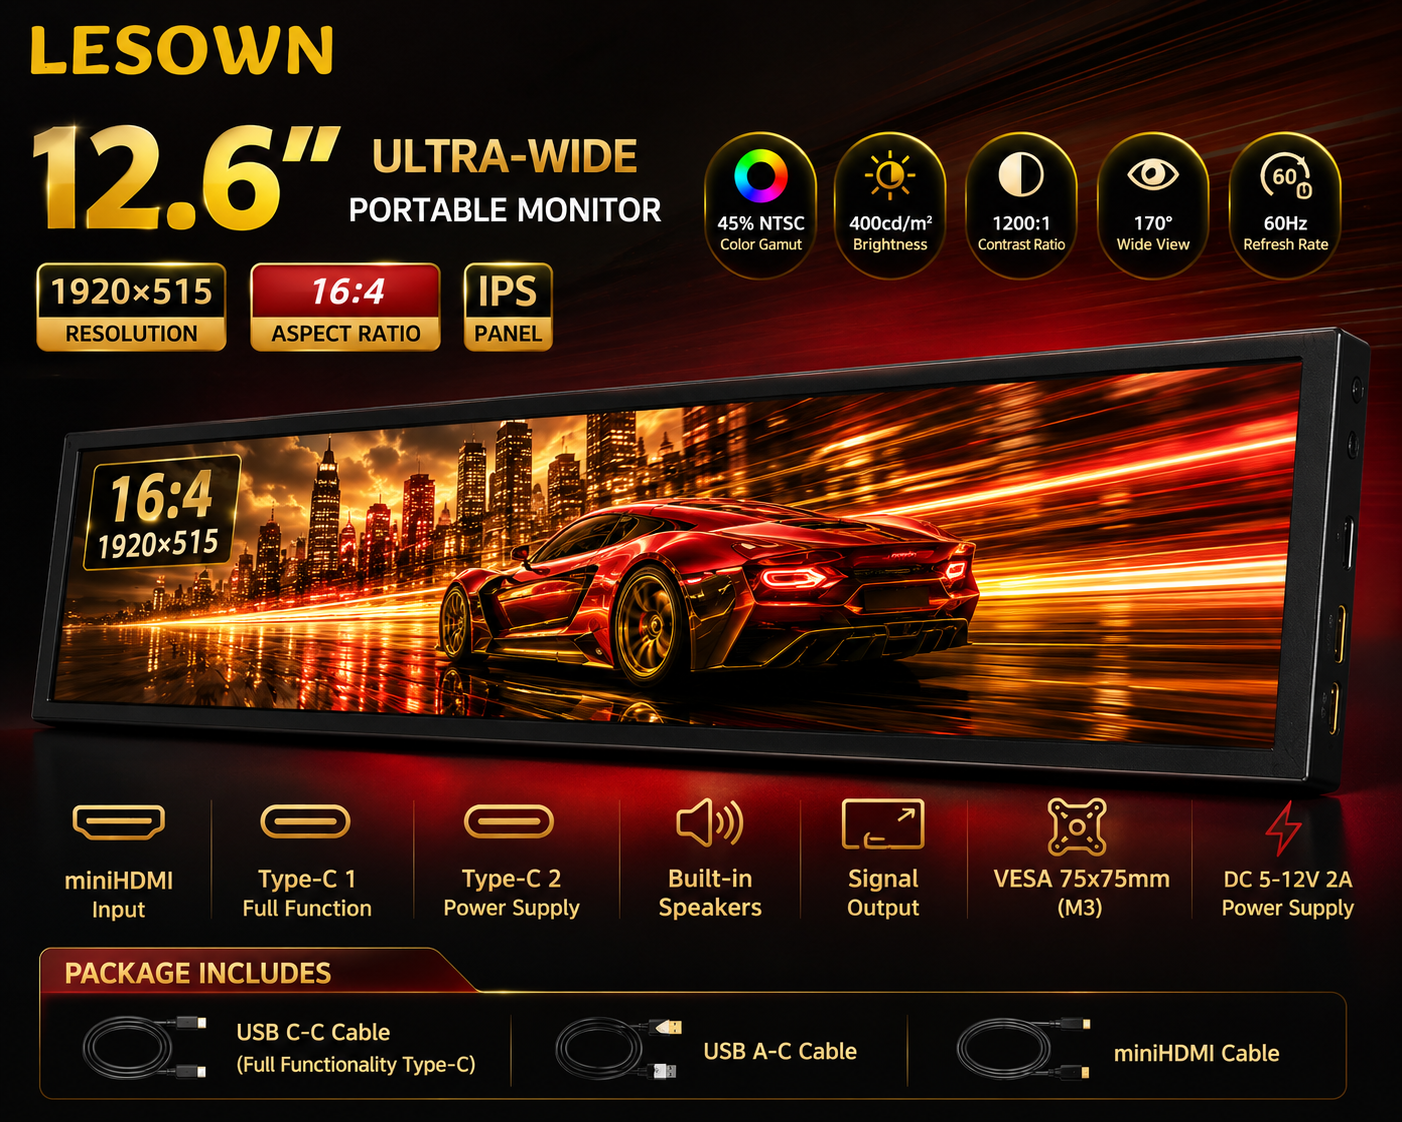This screenshot has height=1122, width=1402.
Task: Click the Signal Output screen icon
Action: pos(883,824)
